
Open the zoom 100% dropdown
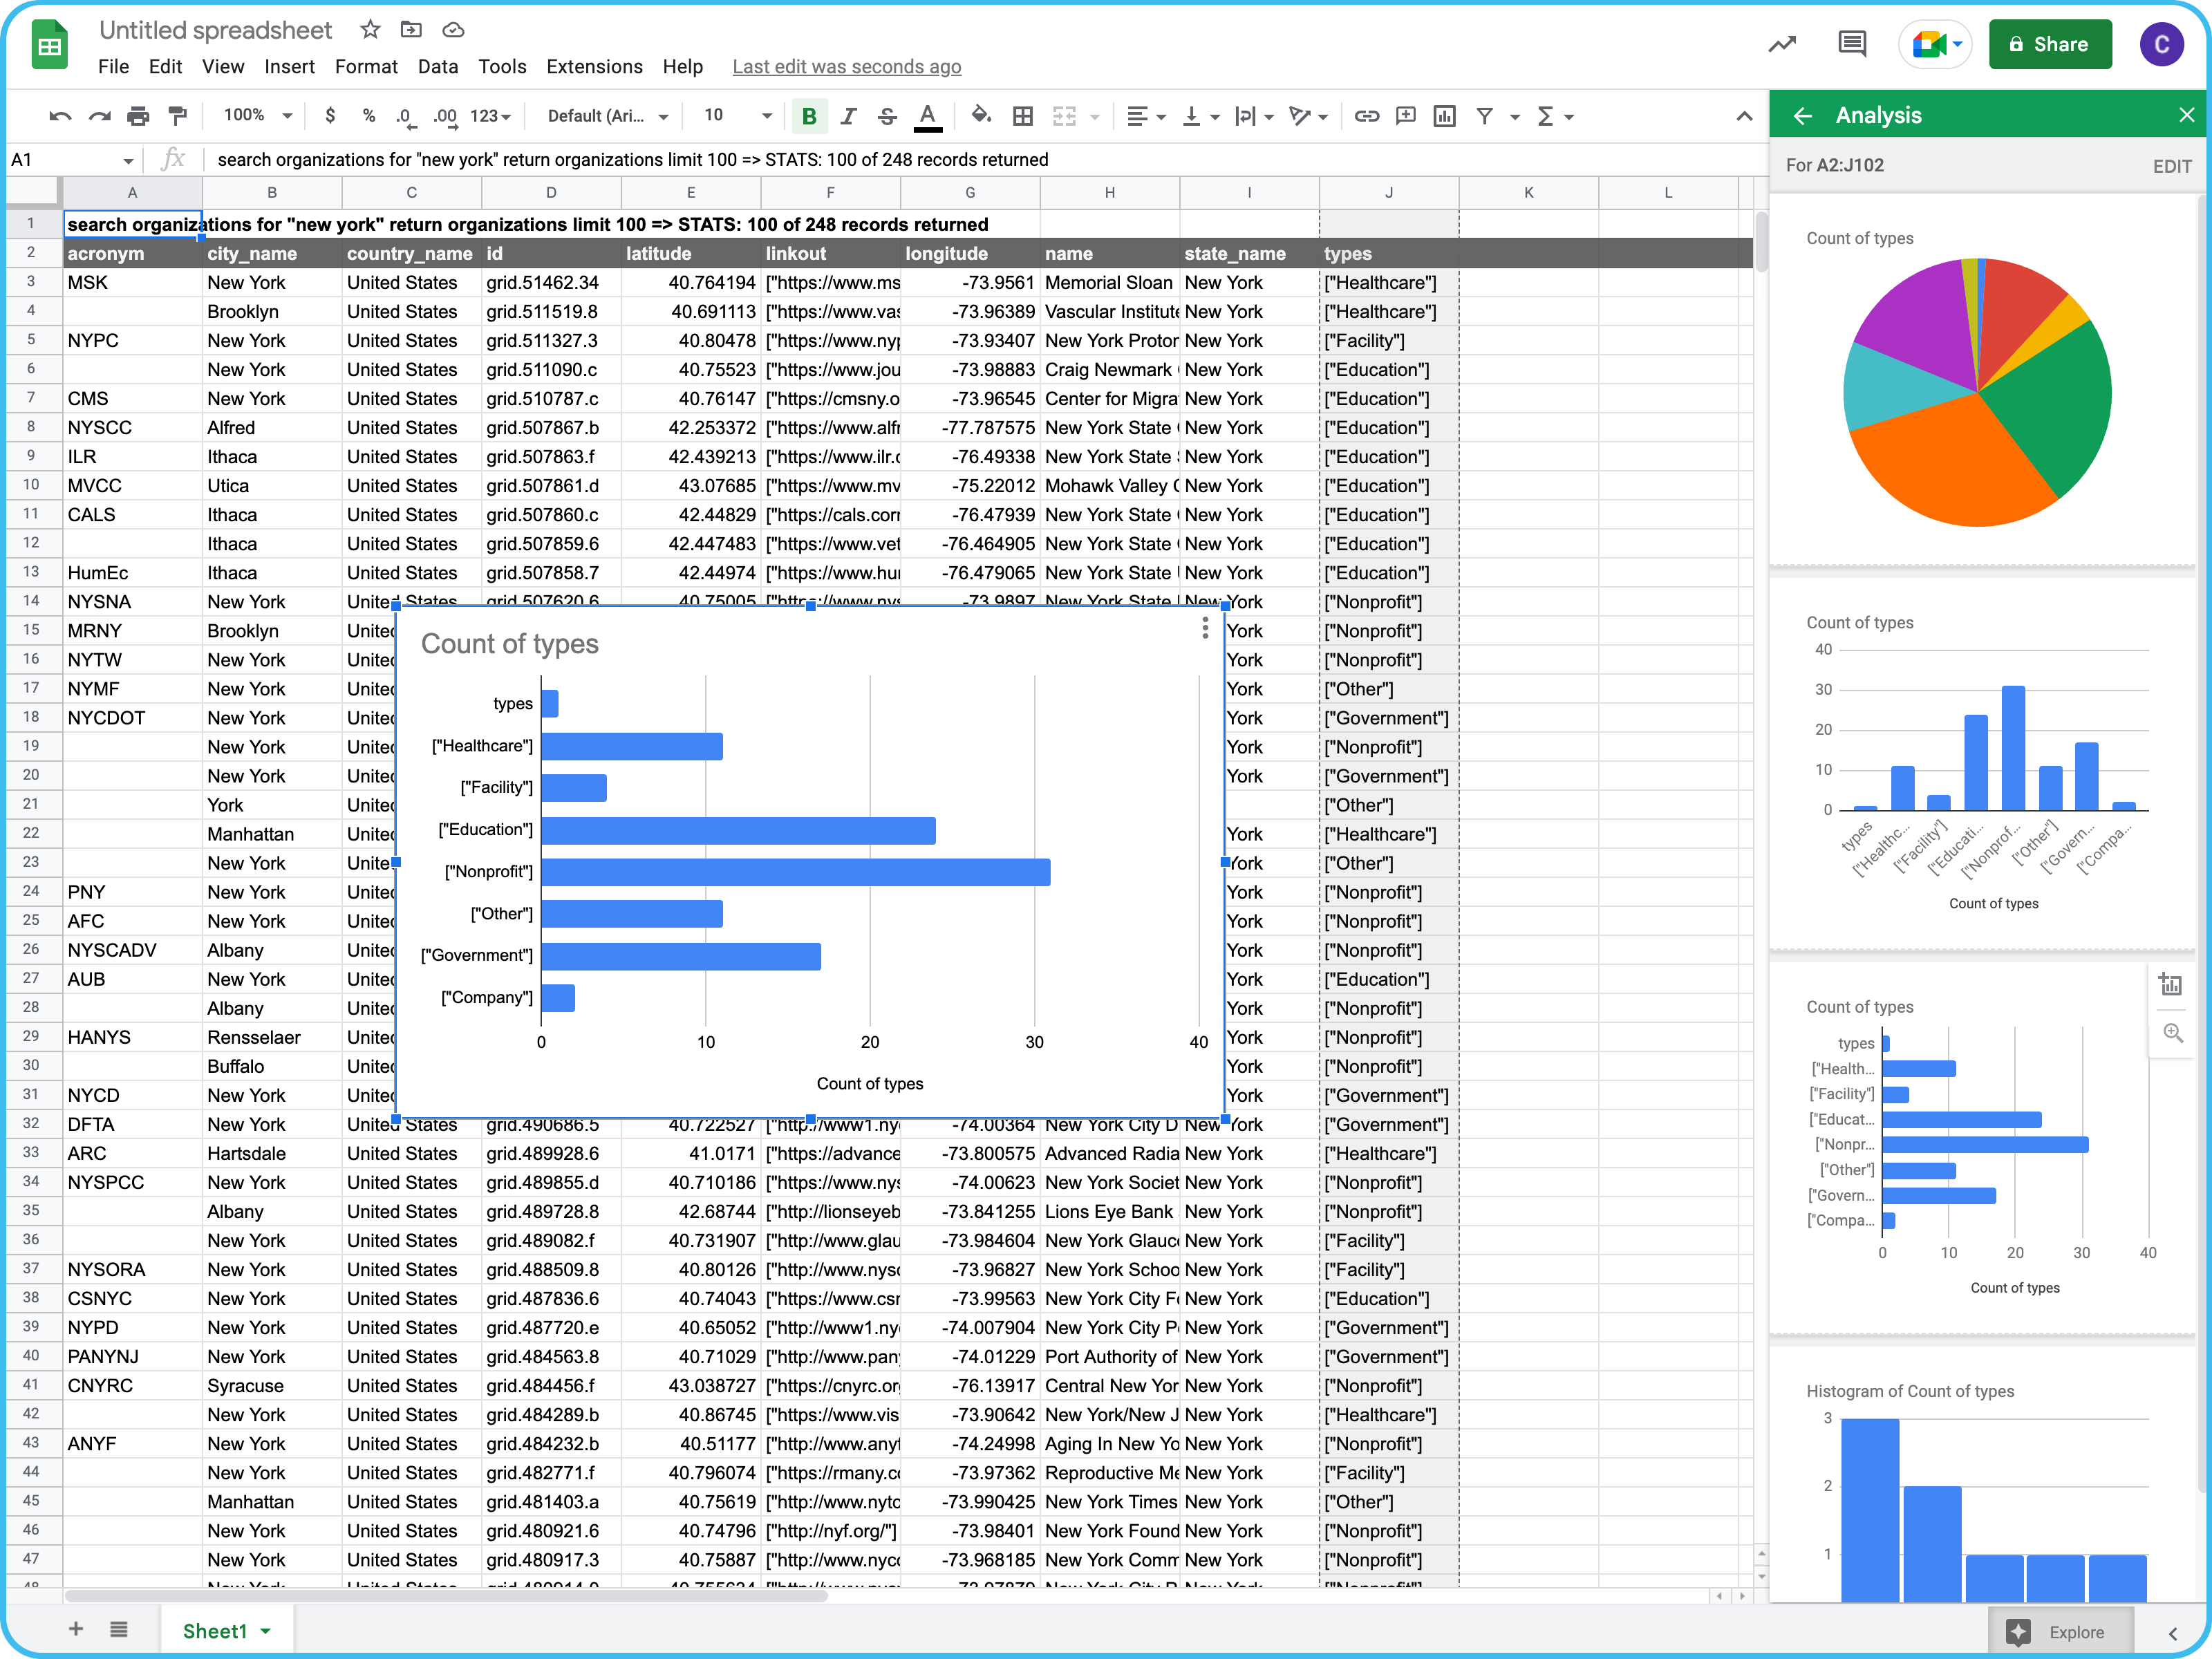[x=257, y=116]
